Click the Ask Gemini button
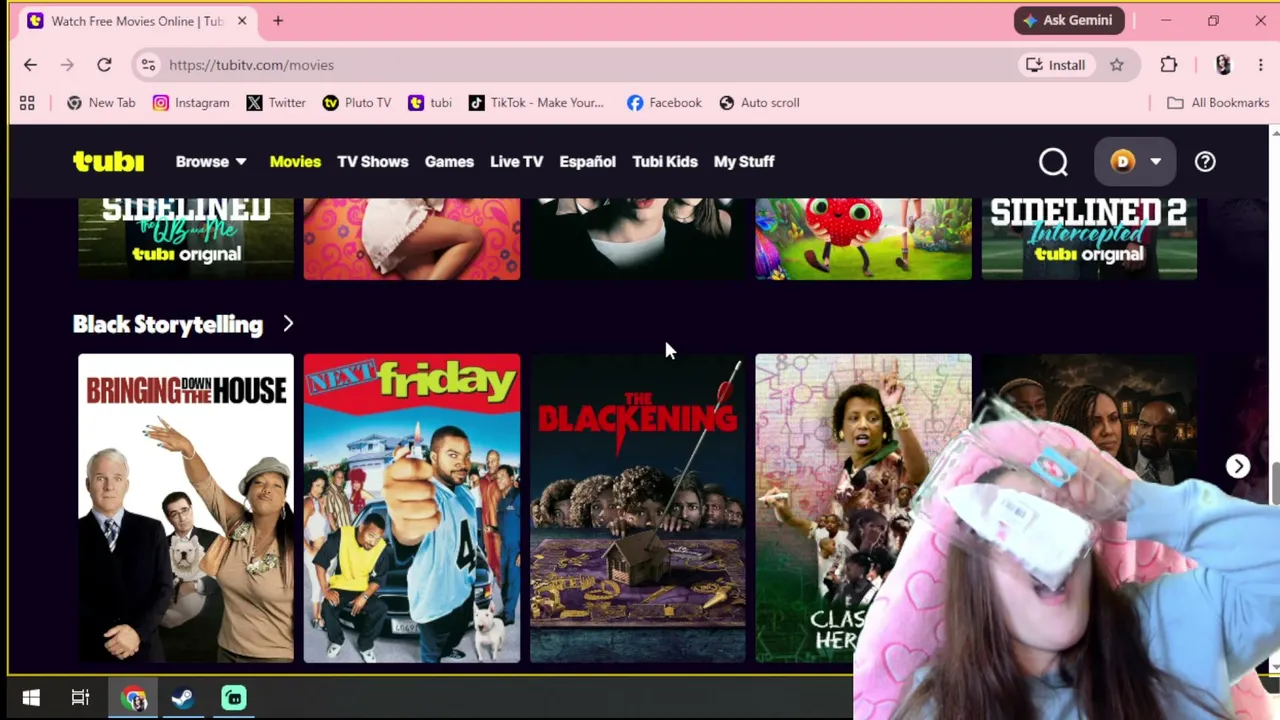 tap(1069, 20)
